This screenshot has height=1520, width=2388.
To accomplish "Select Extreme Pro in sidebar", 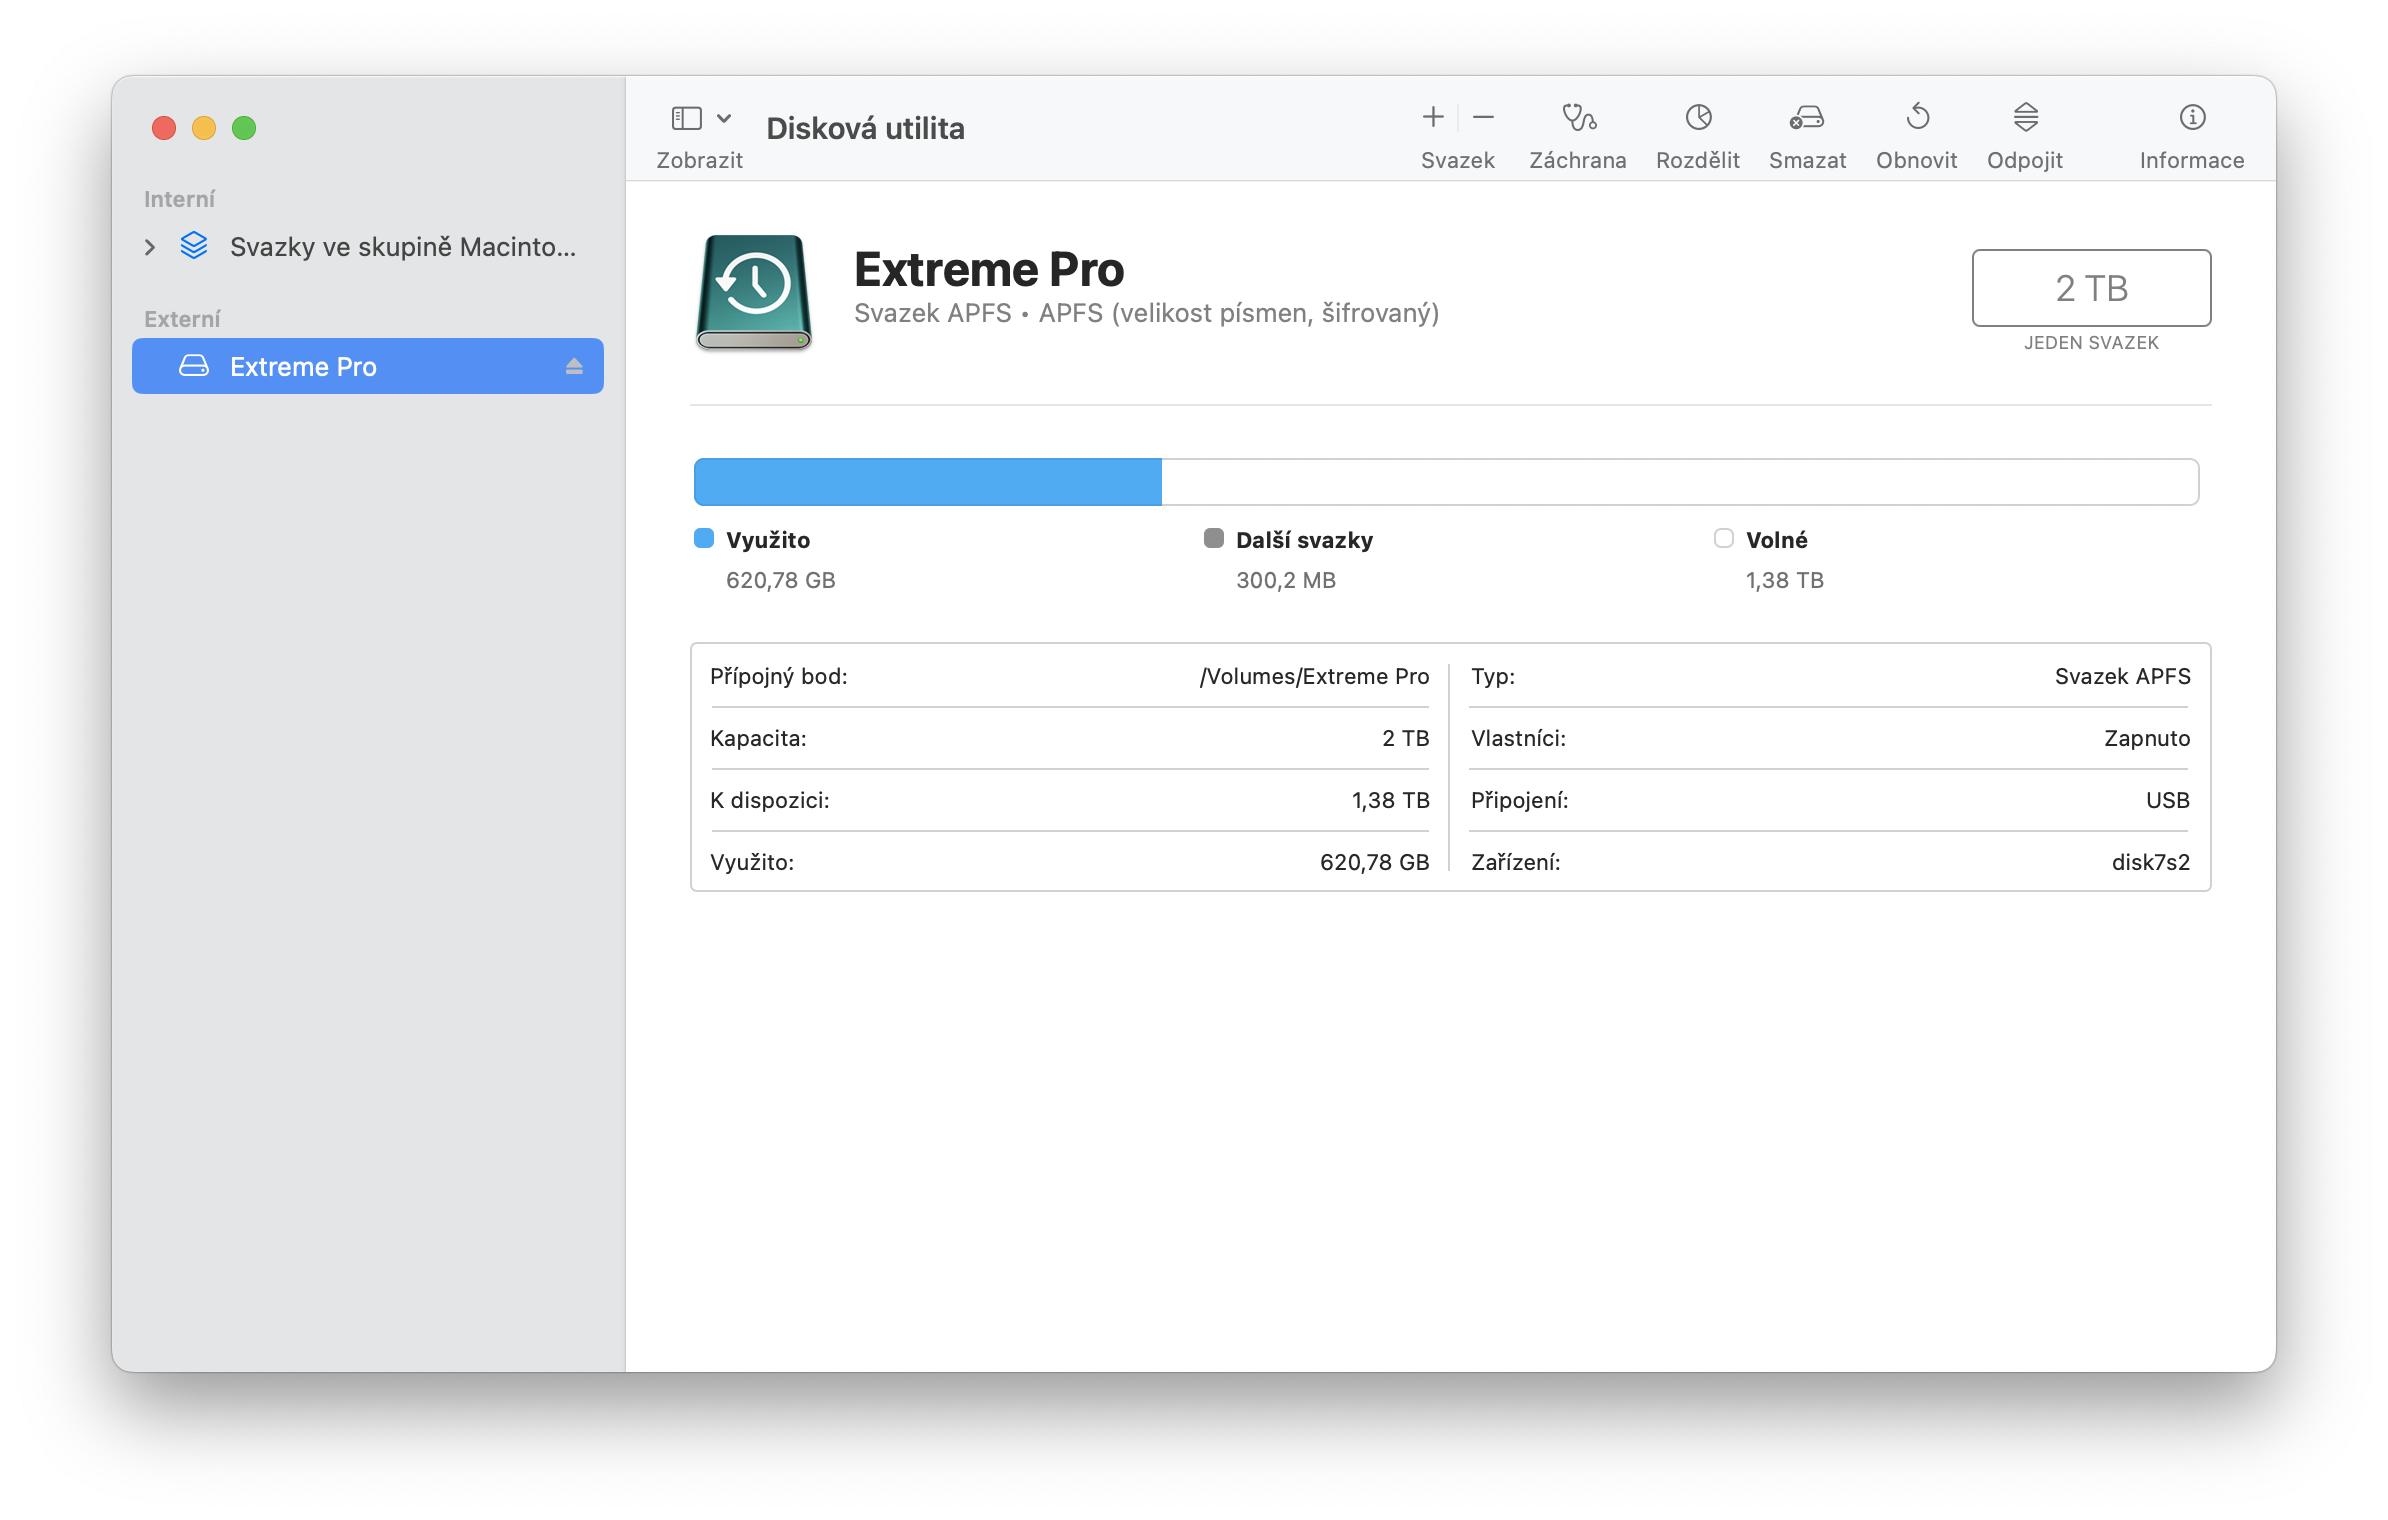I will [368, 366].
